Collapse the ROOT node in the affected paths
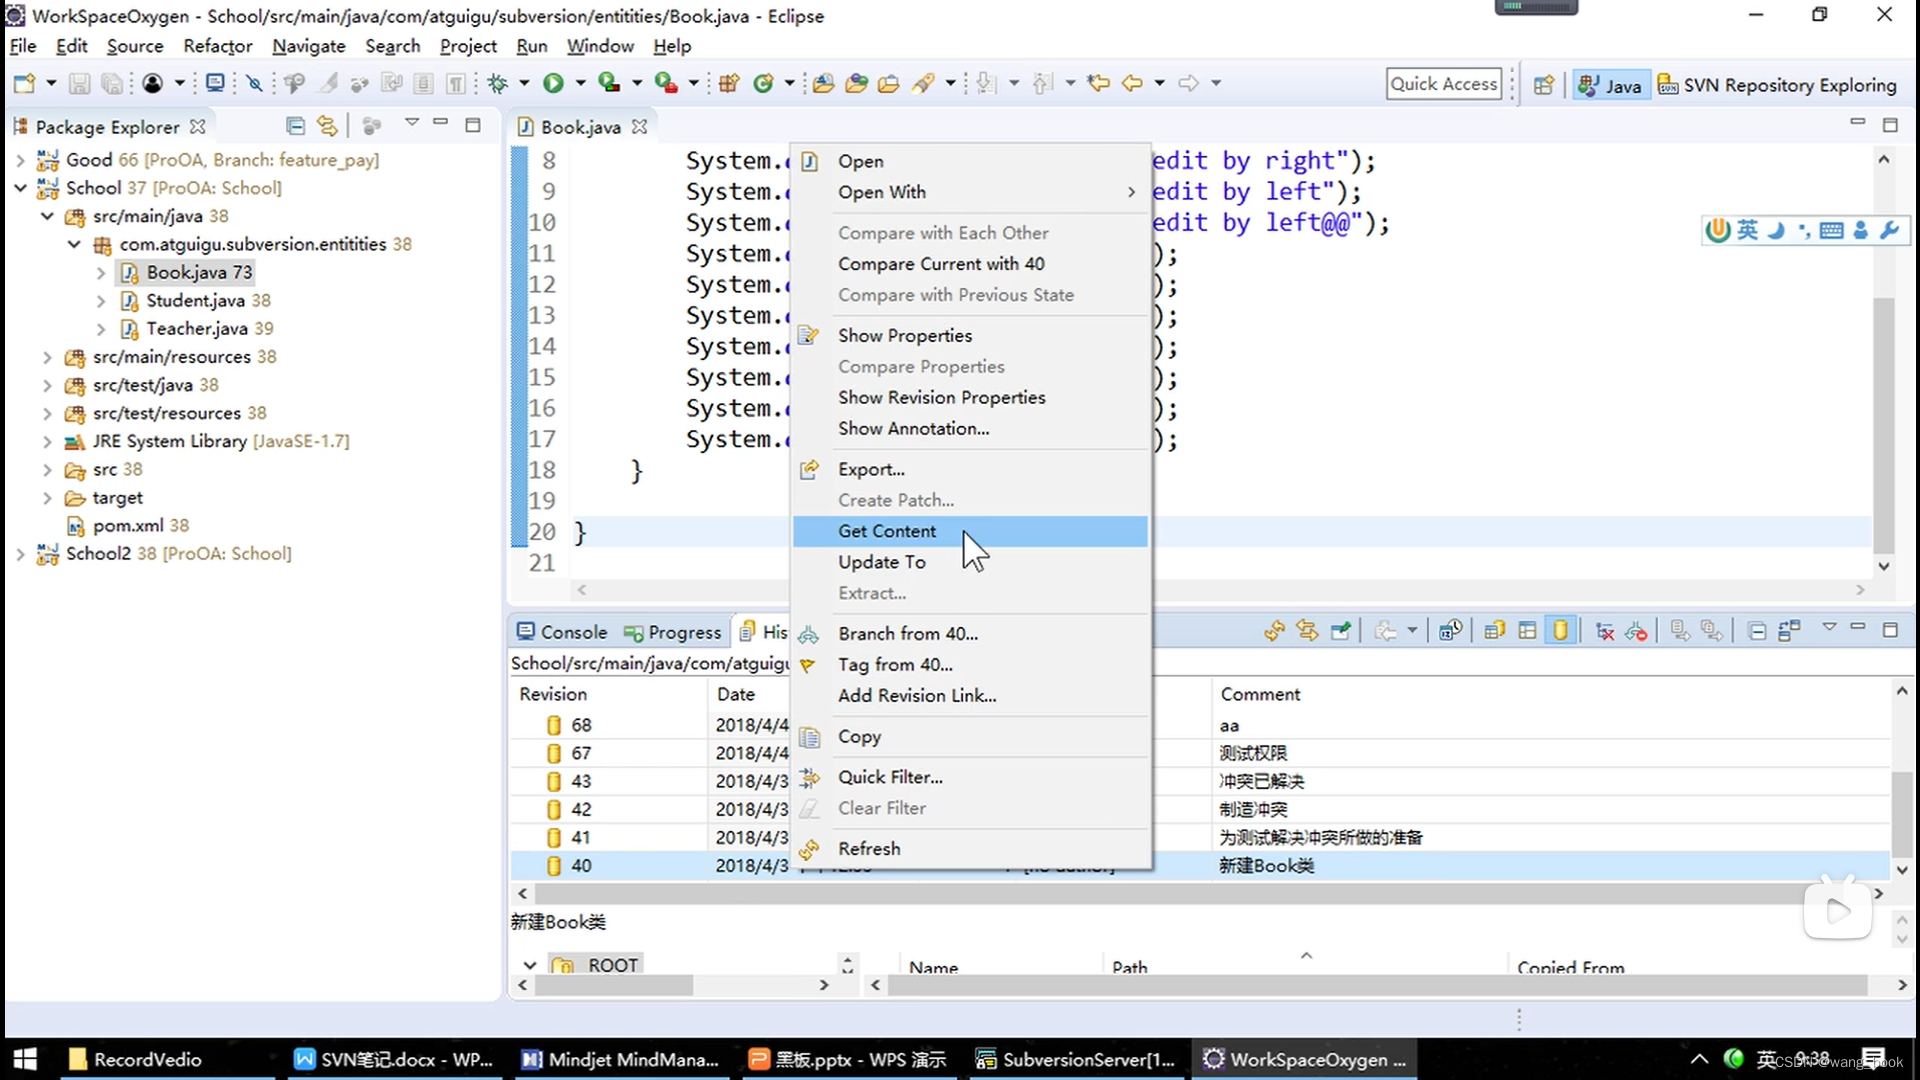Viewport: 1920px width, 1080px height. click(530, 965)
